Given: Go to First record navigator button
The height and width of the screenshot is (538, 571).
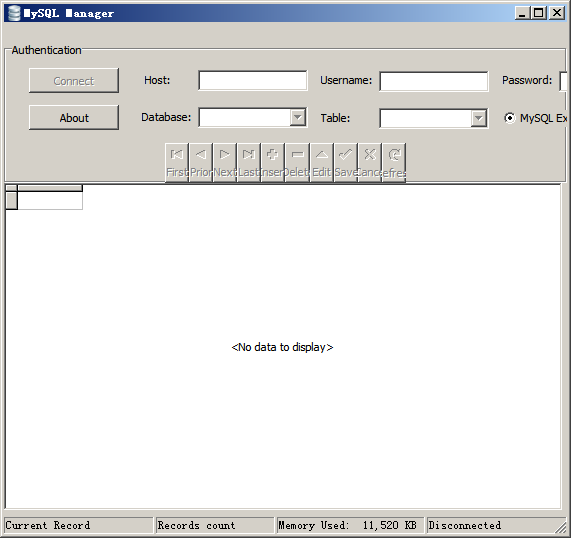Looking at the screenshot, I should pos(177,162).
